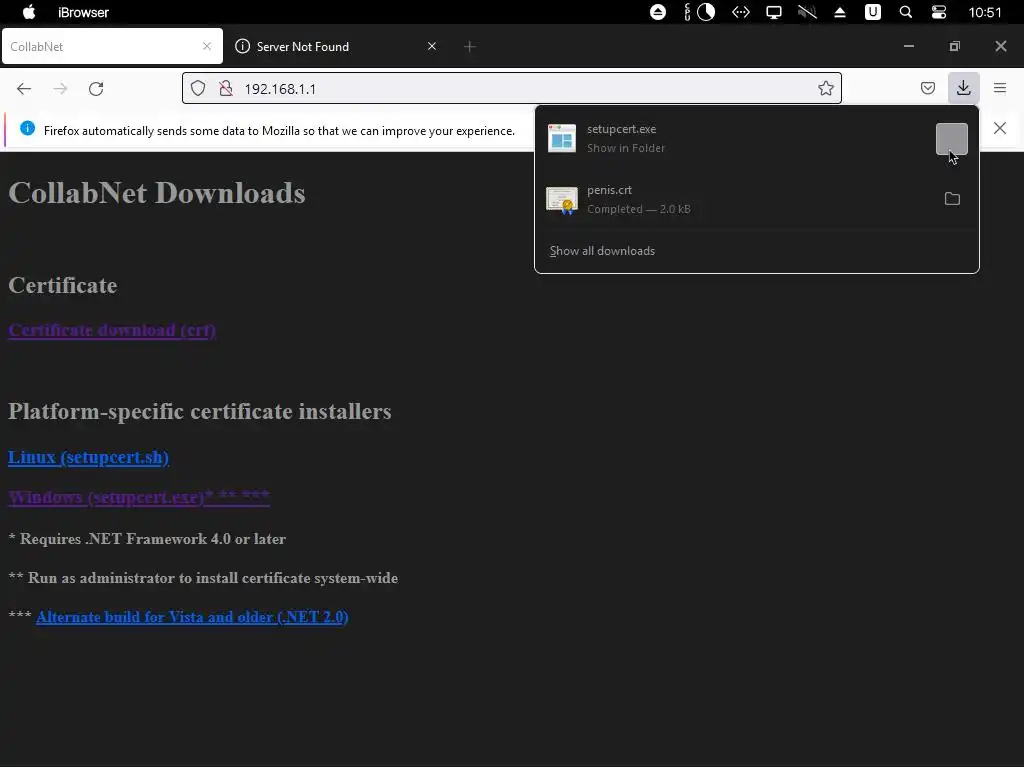The width and height of the screenshot is (1024, 768).
Task: Click the penis.crt certificate icon
Action: [x=562, y=200]
